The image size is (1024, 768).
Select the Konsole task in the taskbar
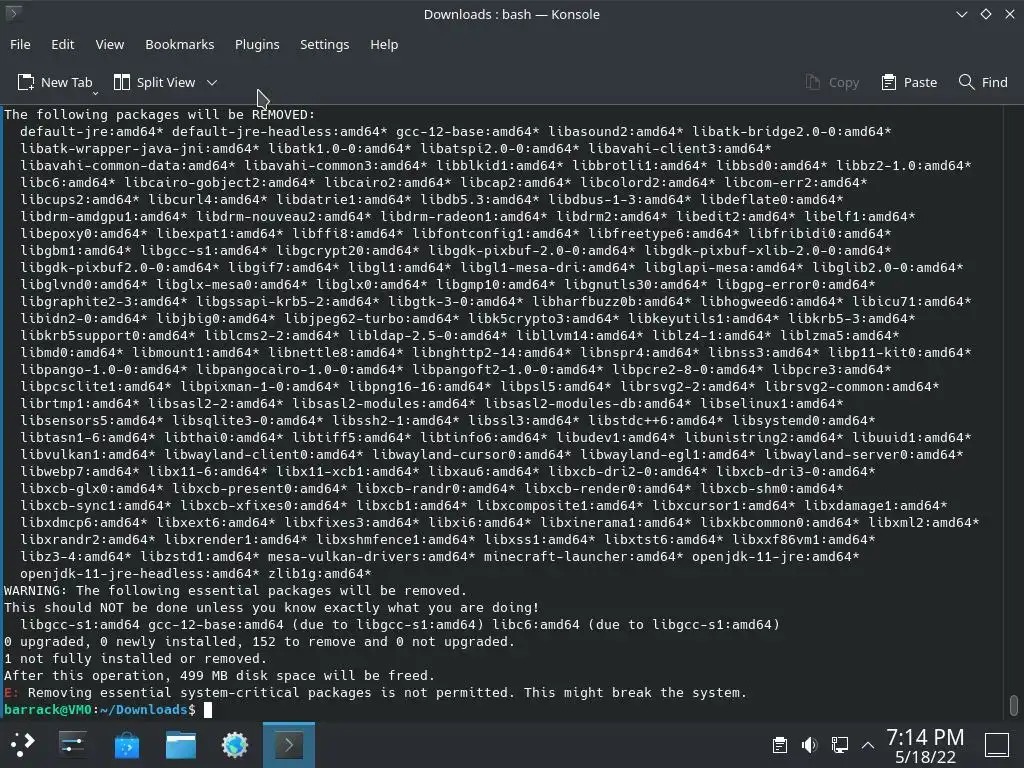click(x=289, y=744)
